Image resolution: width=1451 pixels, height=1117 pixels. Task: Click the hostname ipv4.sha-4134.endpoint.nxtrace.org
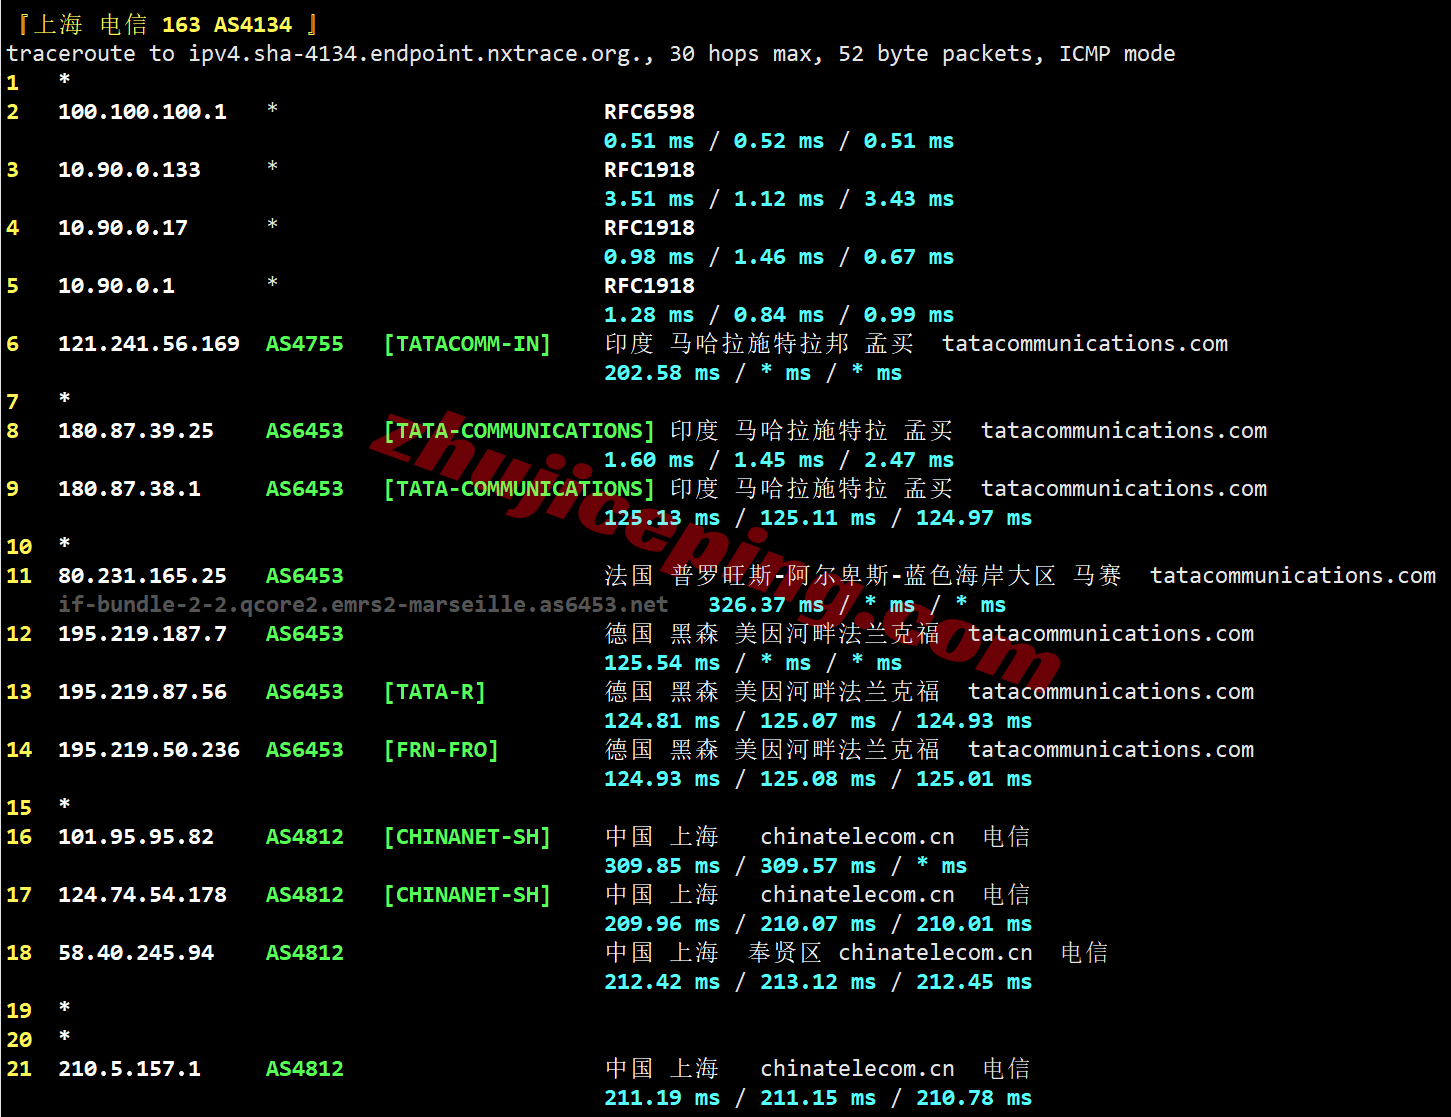click(x=415, y=54)
